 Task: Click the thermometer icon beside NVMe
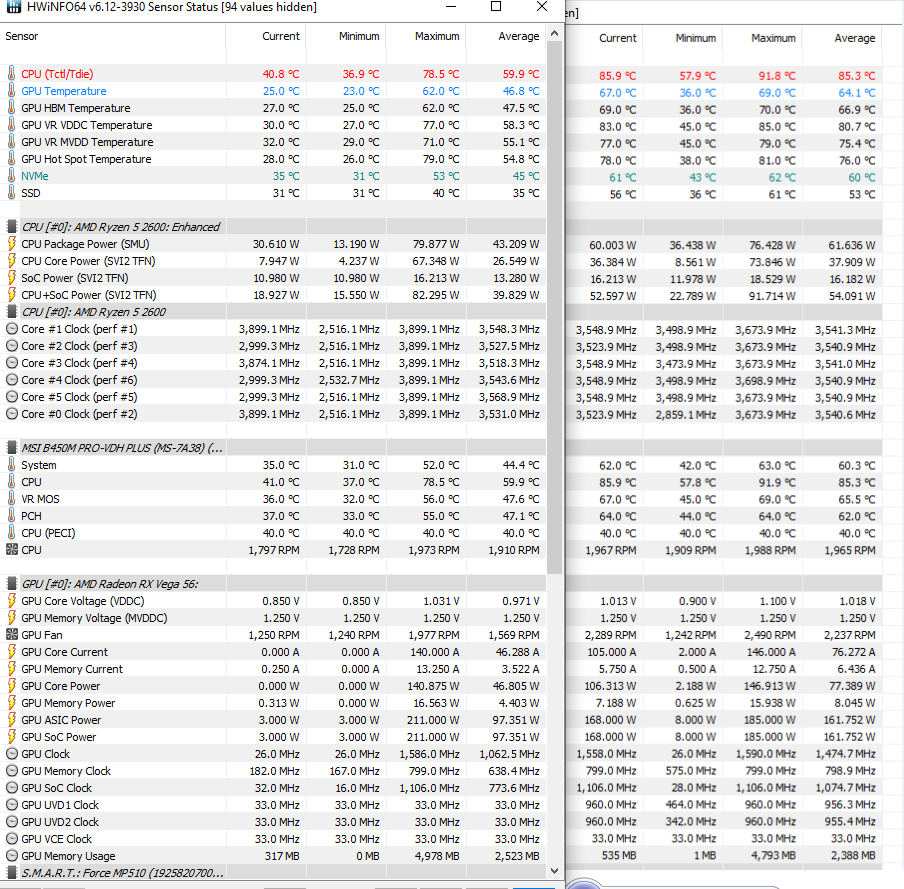11,176
